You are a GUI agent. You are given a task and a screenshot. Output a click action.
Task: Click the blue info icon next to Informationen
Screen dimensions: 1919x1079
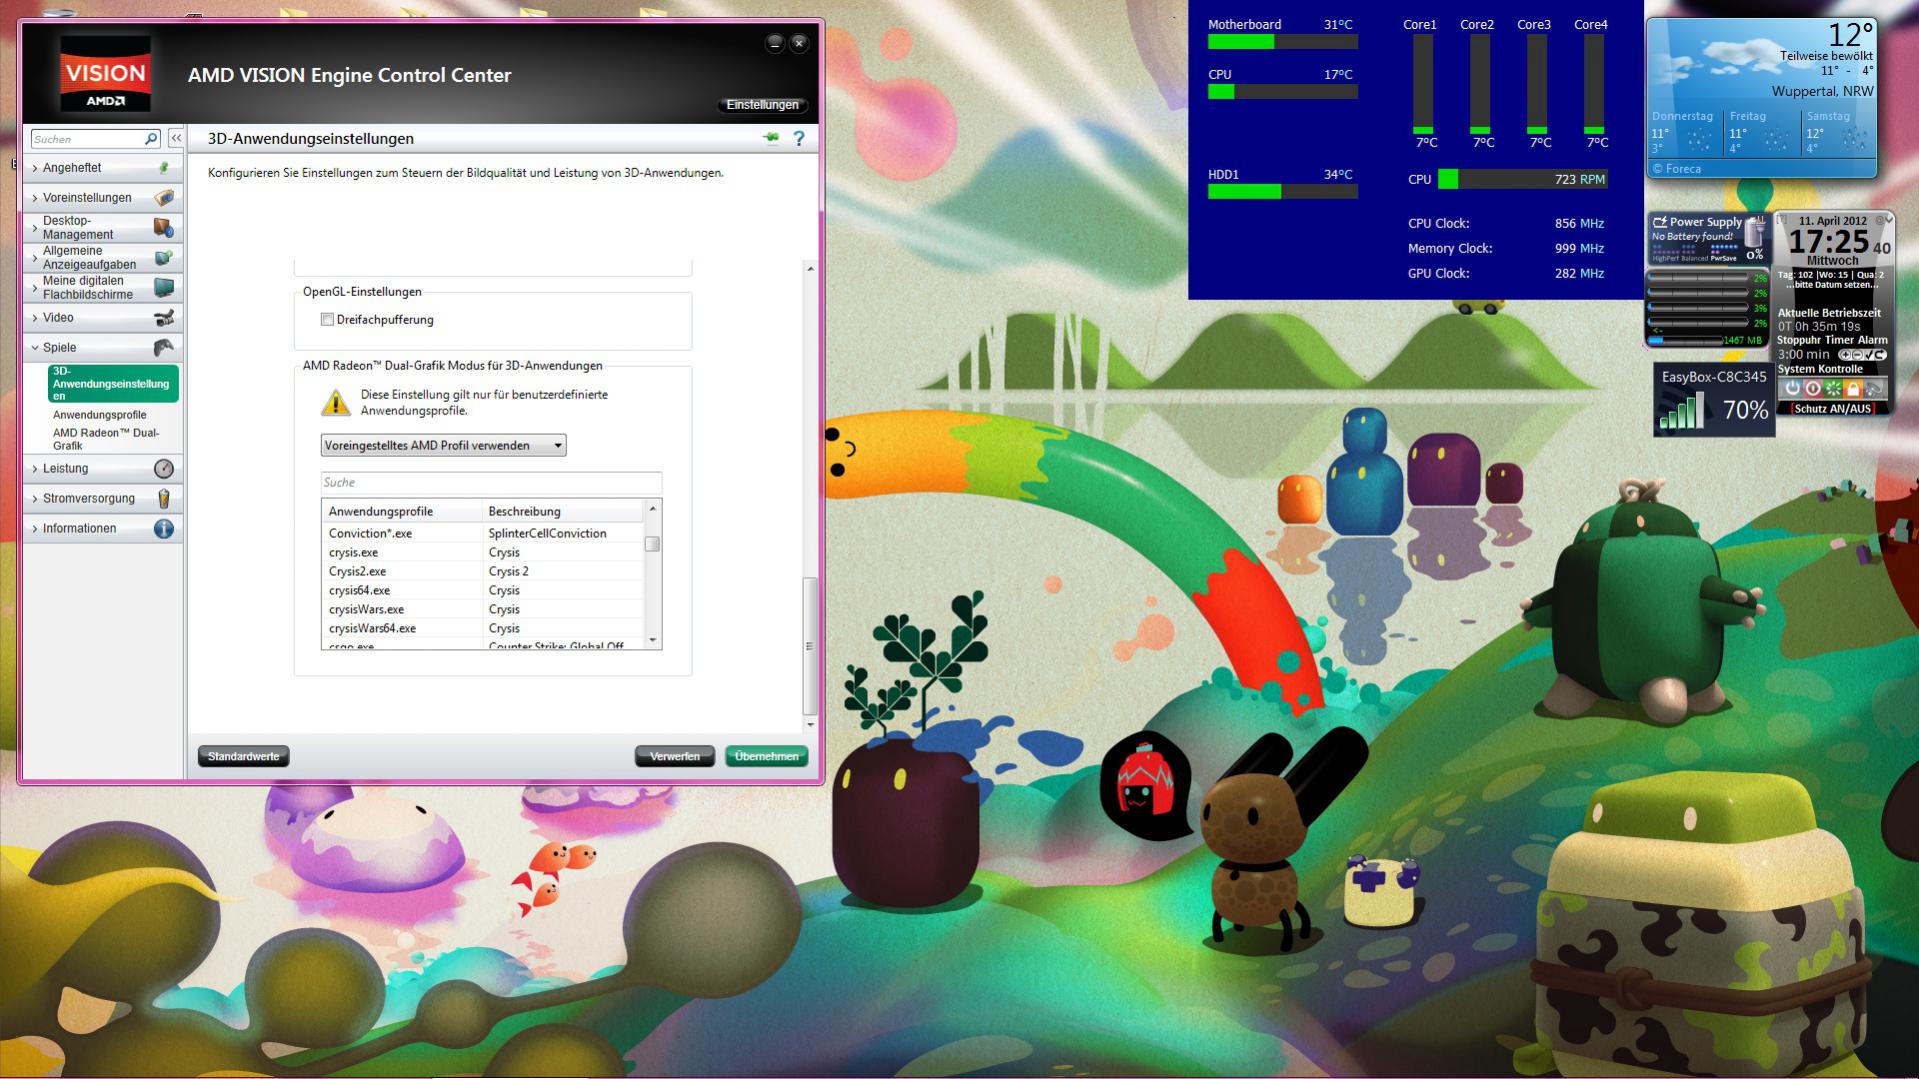click(x=164, y=528)
